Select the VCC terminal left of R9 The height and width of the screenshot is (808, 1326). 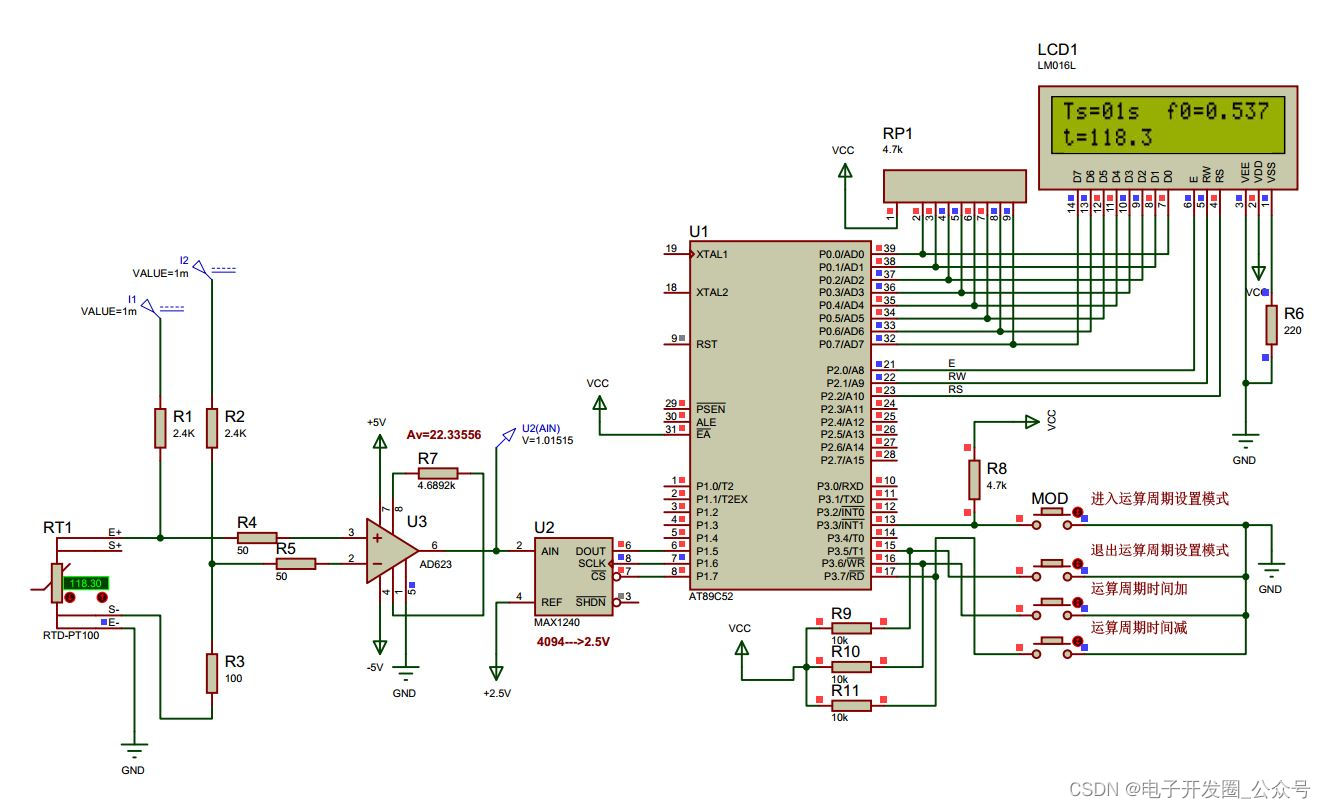pos(741,648)
